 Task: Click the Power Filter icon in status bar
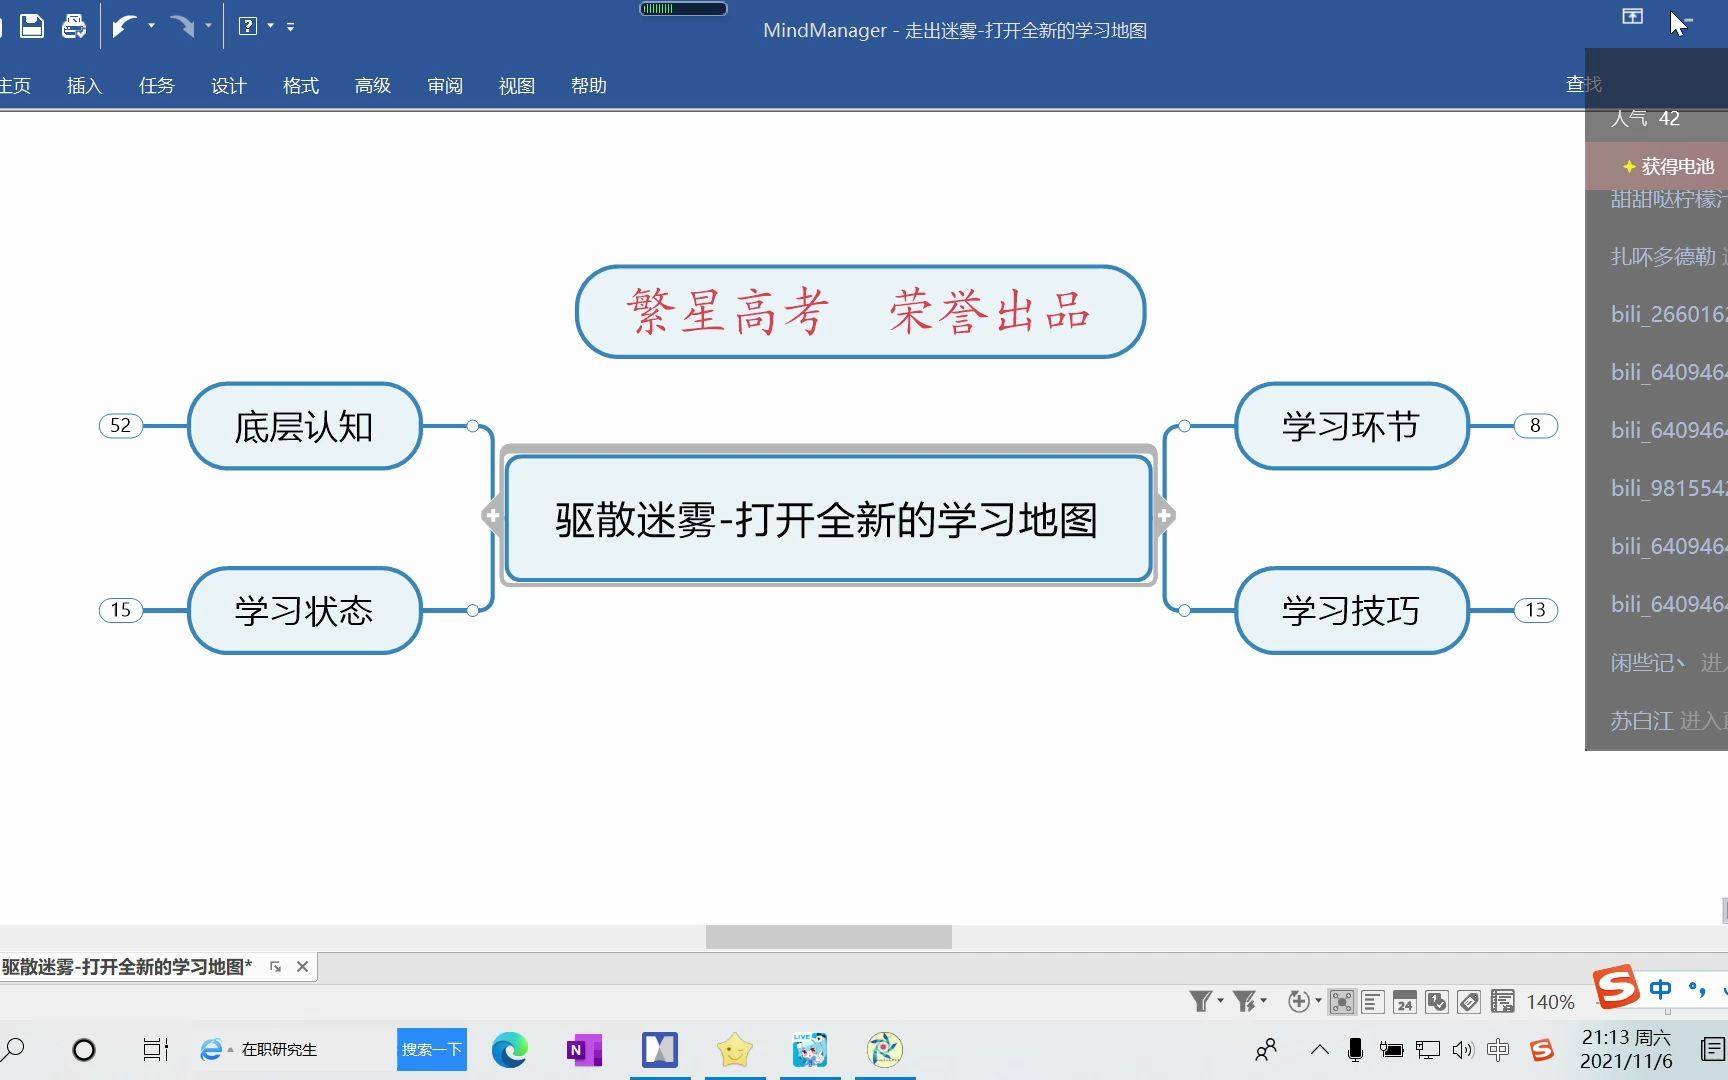1244,1001
